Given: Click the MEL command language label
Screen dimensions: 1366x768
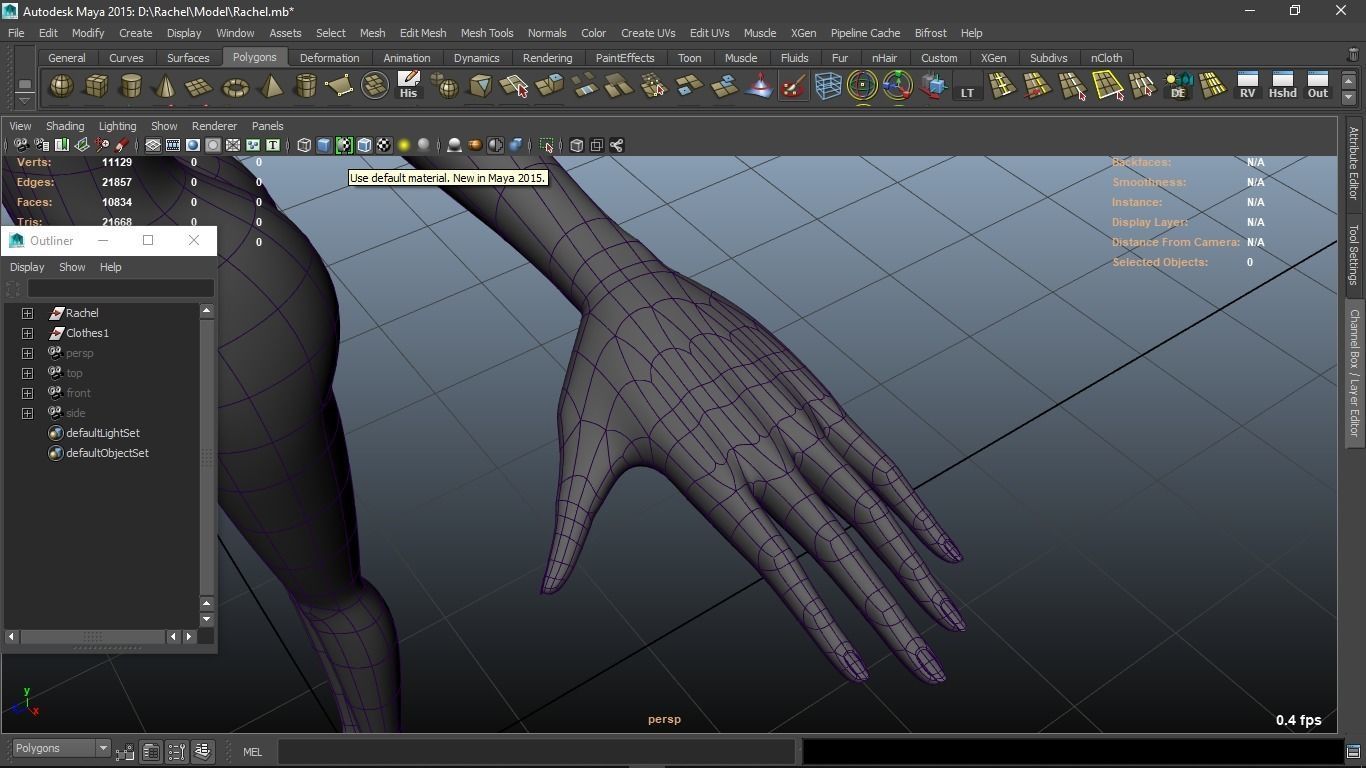Looking at the screenshot, I should click(x=252, y=752).
